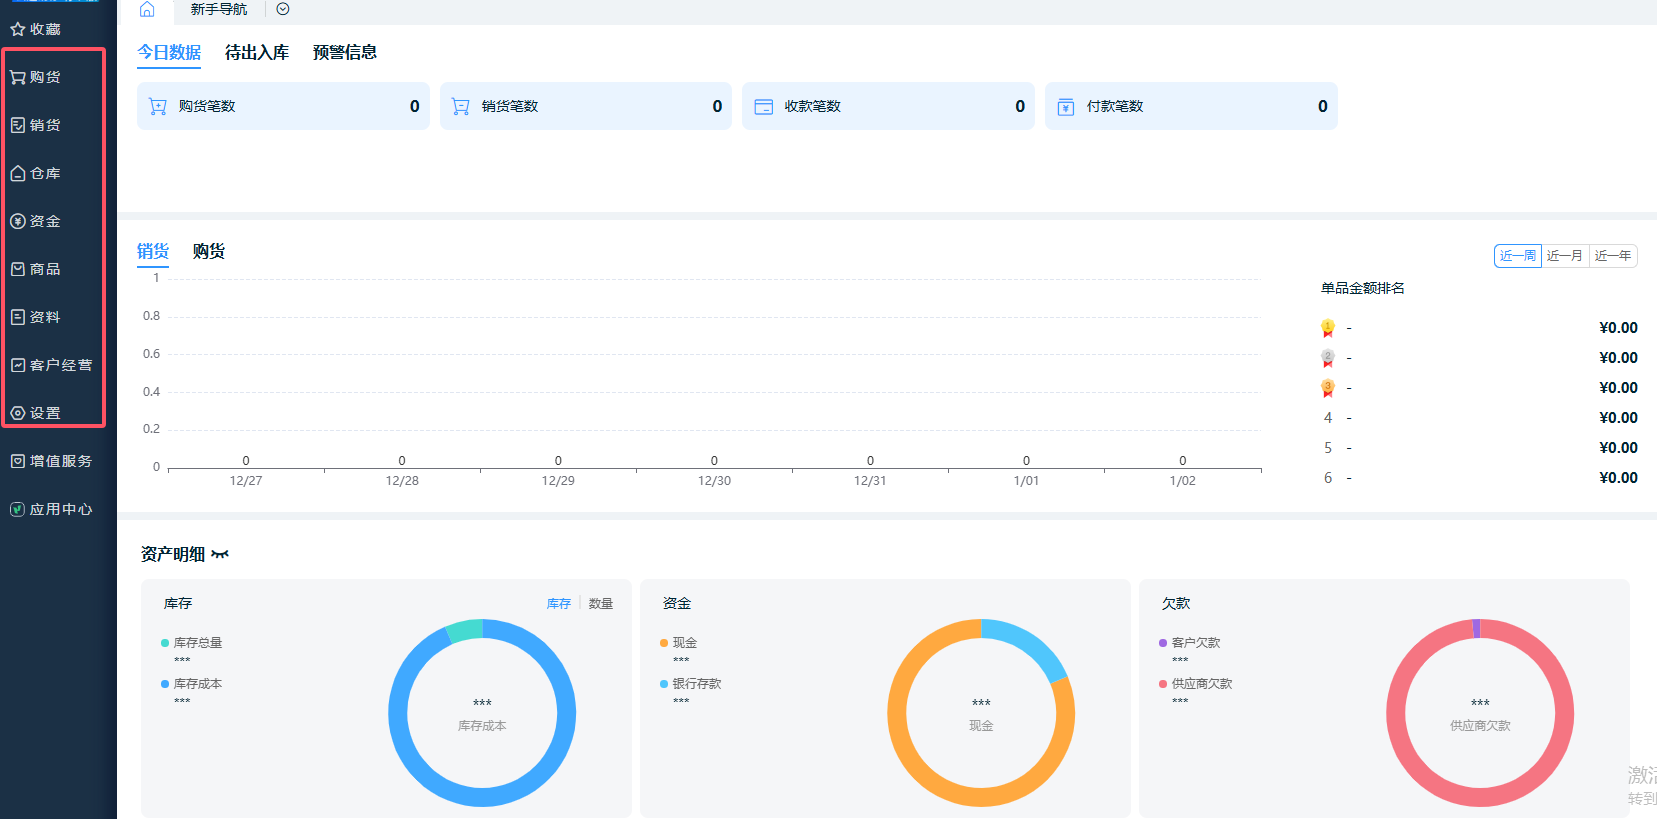
Task: Open the 购货笔数 summary card
Action: click(283, 106)
